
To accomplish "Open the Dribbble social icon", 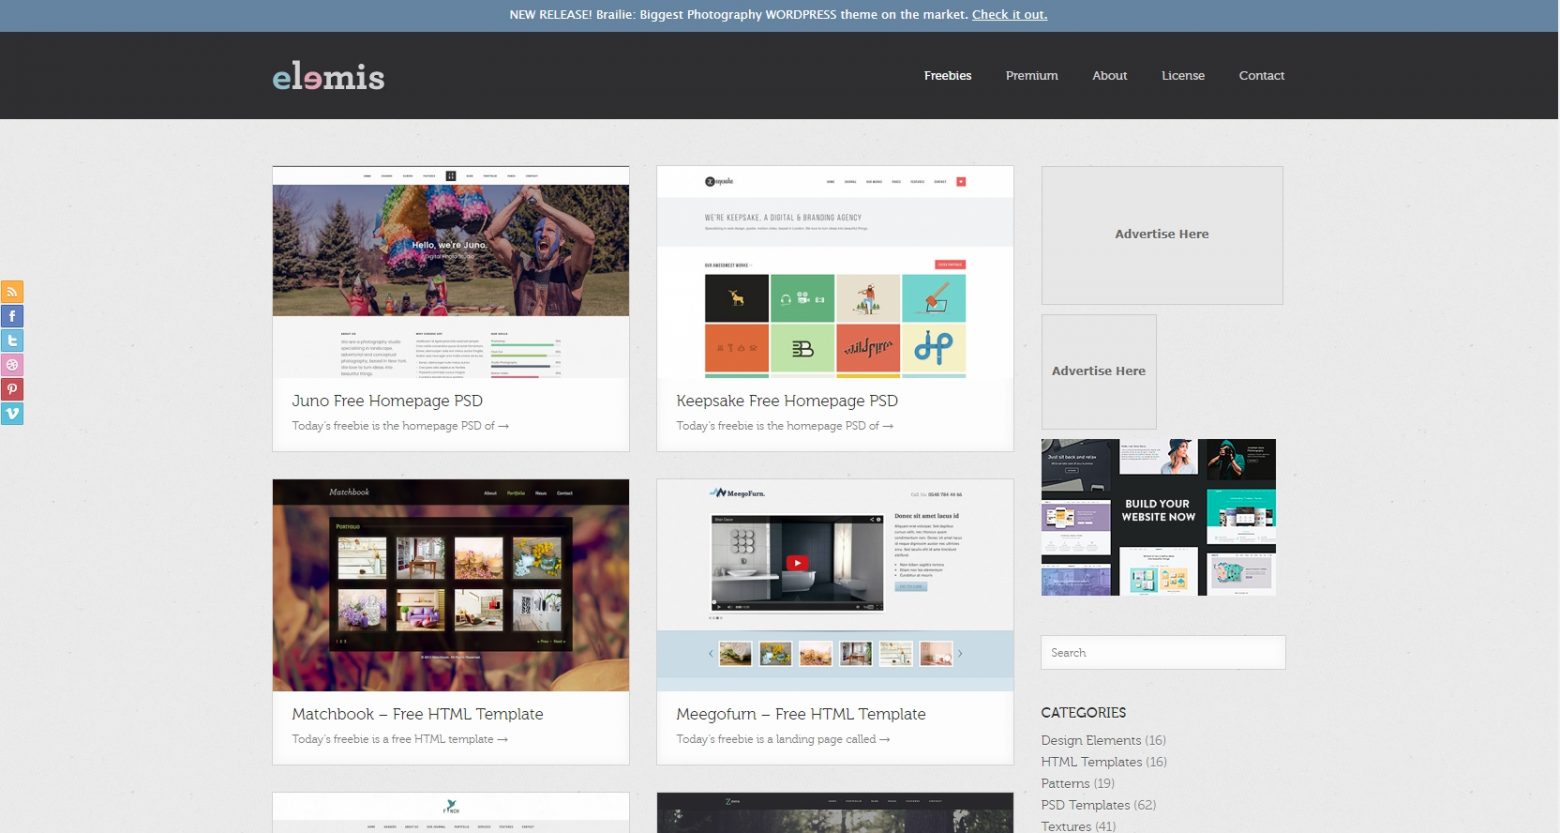I will click(x=12, y=365).
